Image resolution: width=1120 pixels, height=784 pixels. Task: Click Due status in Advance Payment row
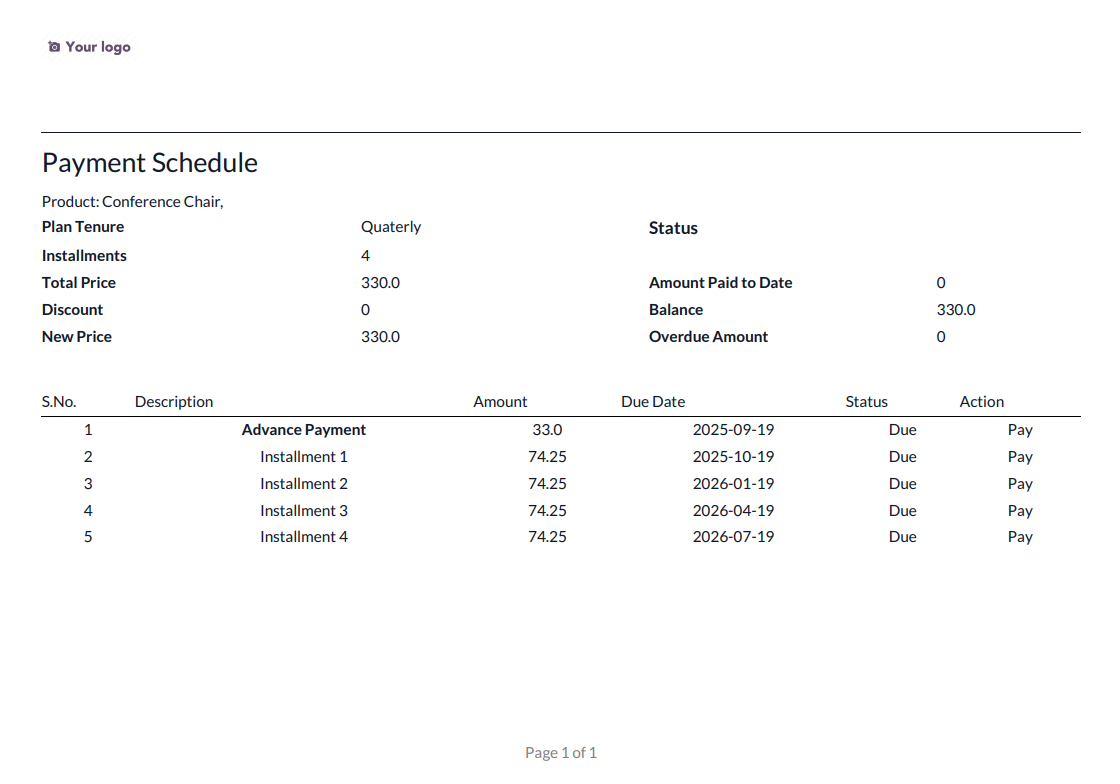pos(903,430)
